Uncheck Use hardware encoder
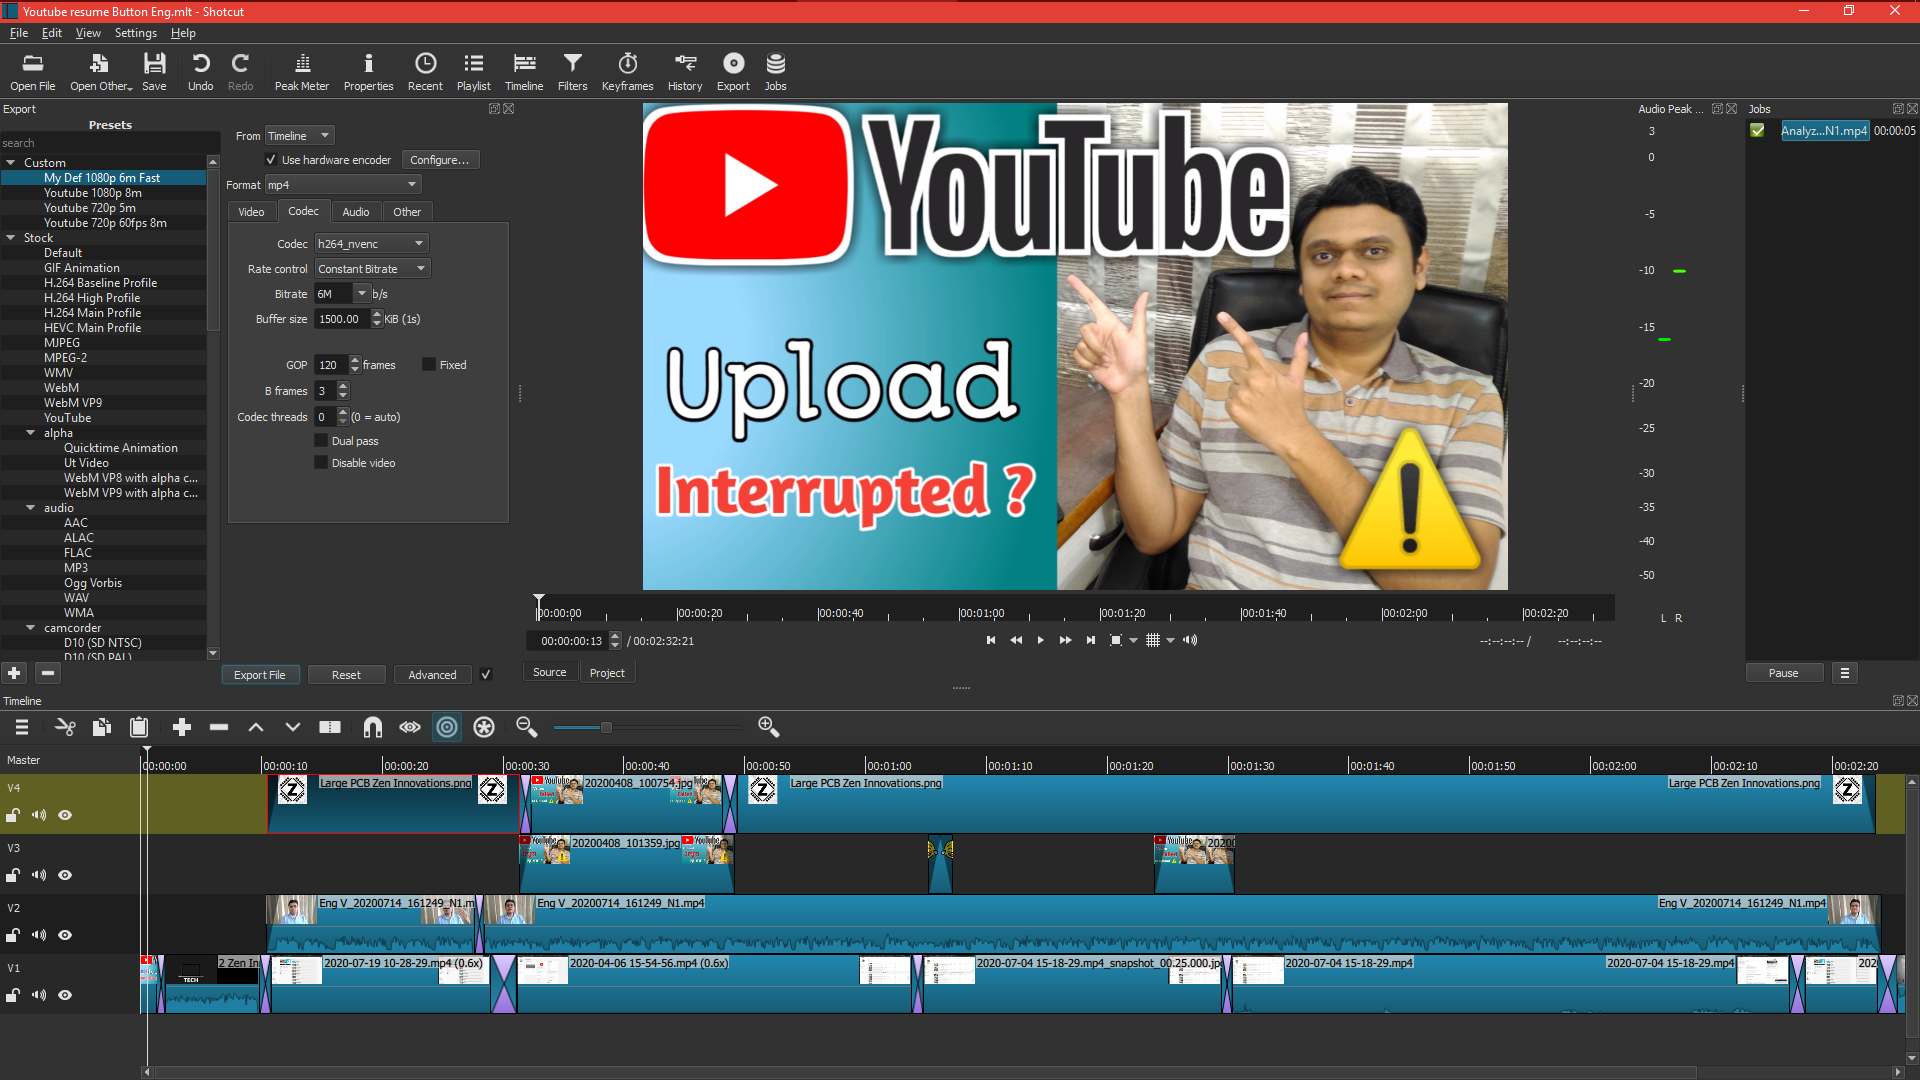Viewport: 1920px width, 1080px height. coord(271,160)
